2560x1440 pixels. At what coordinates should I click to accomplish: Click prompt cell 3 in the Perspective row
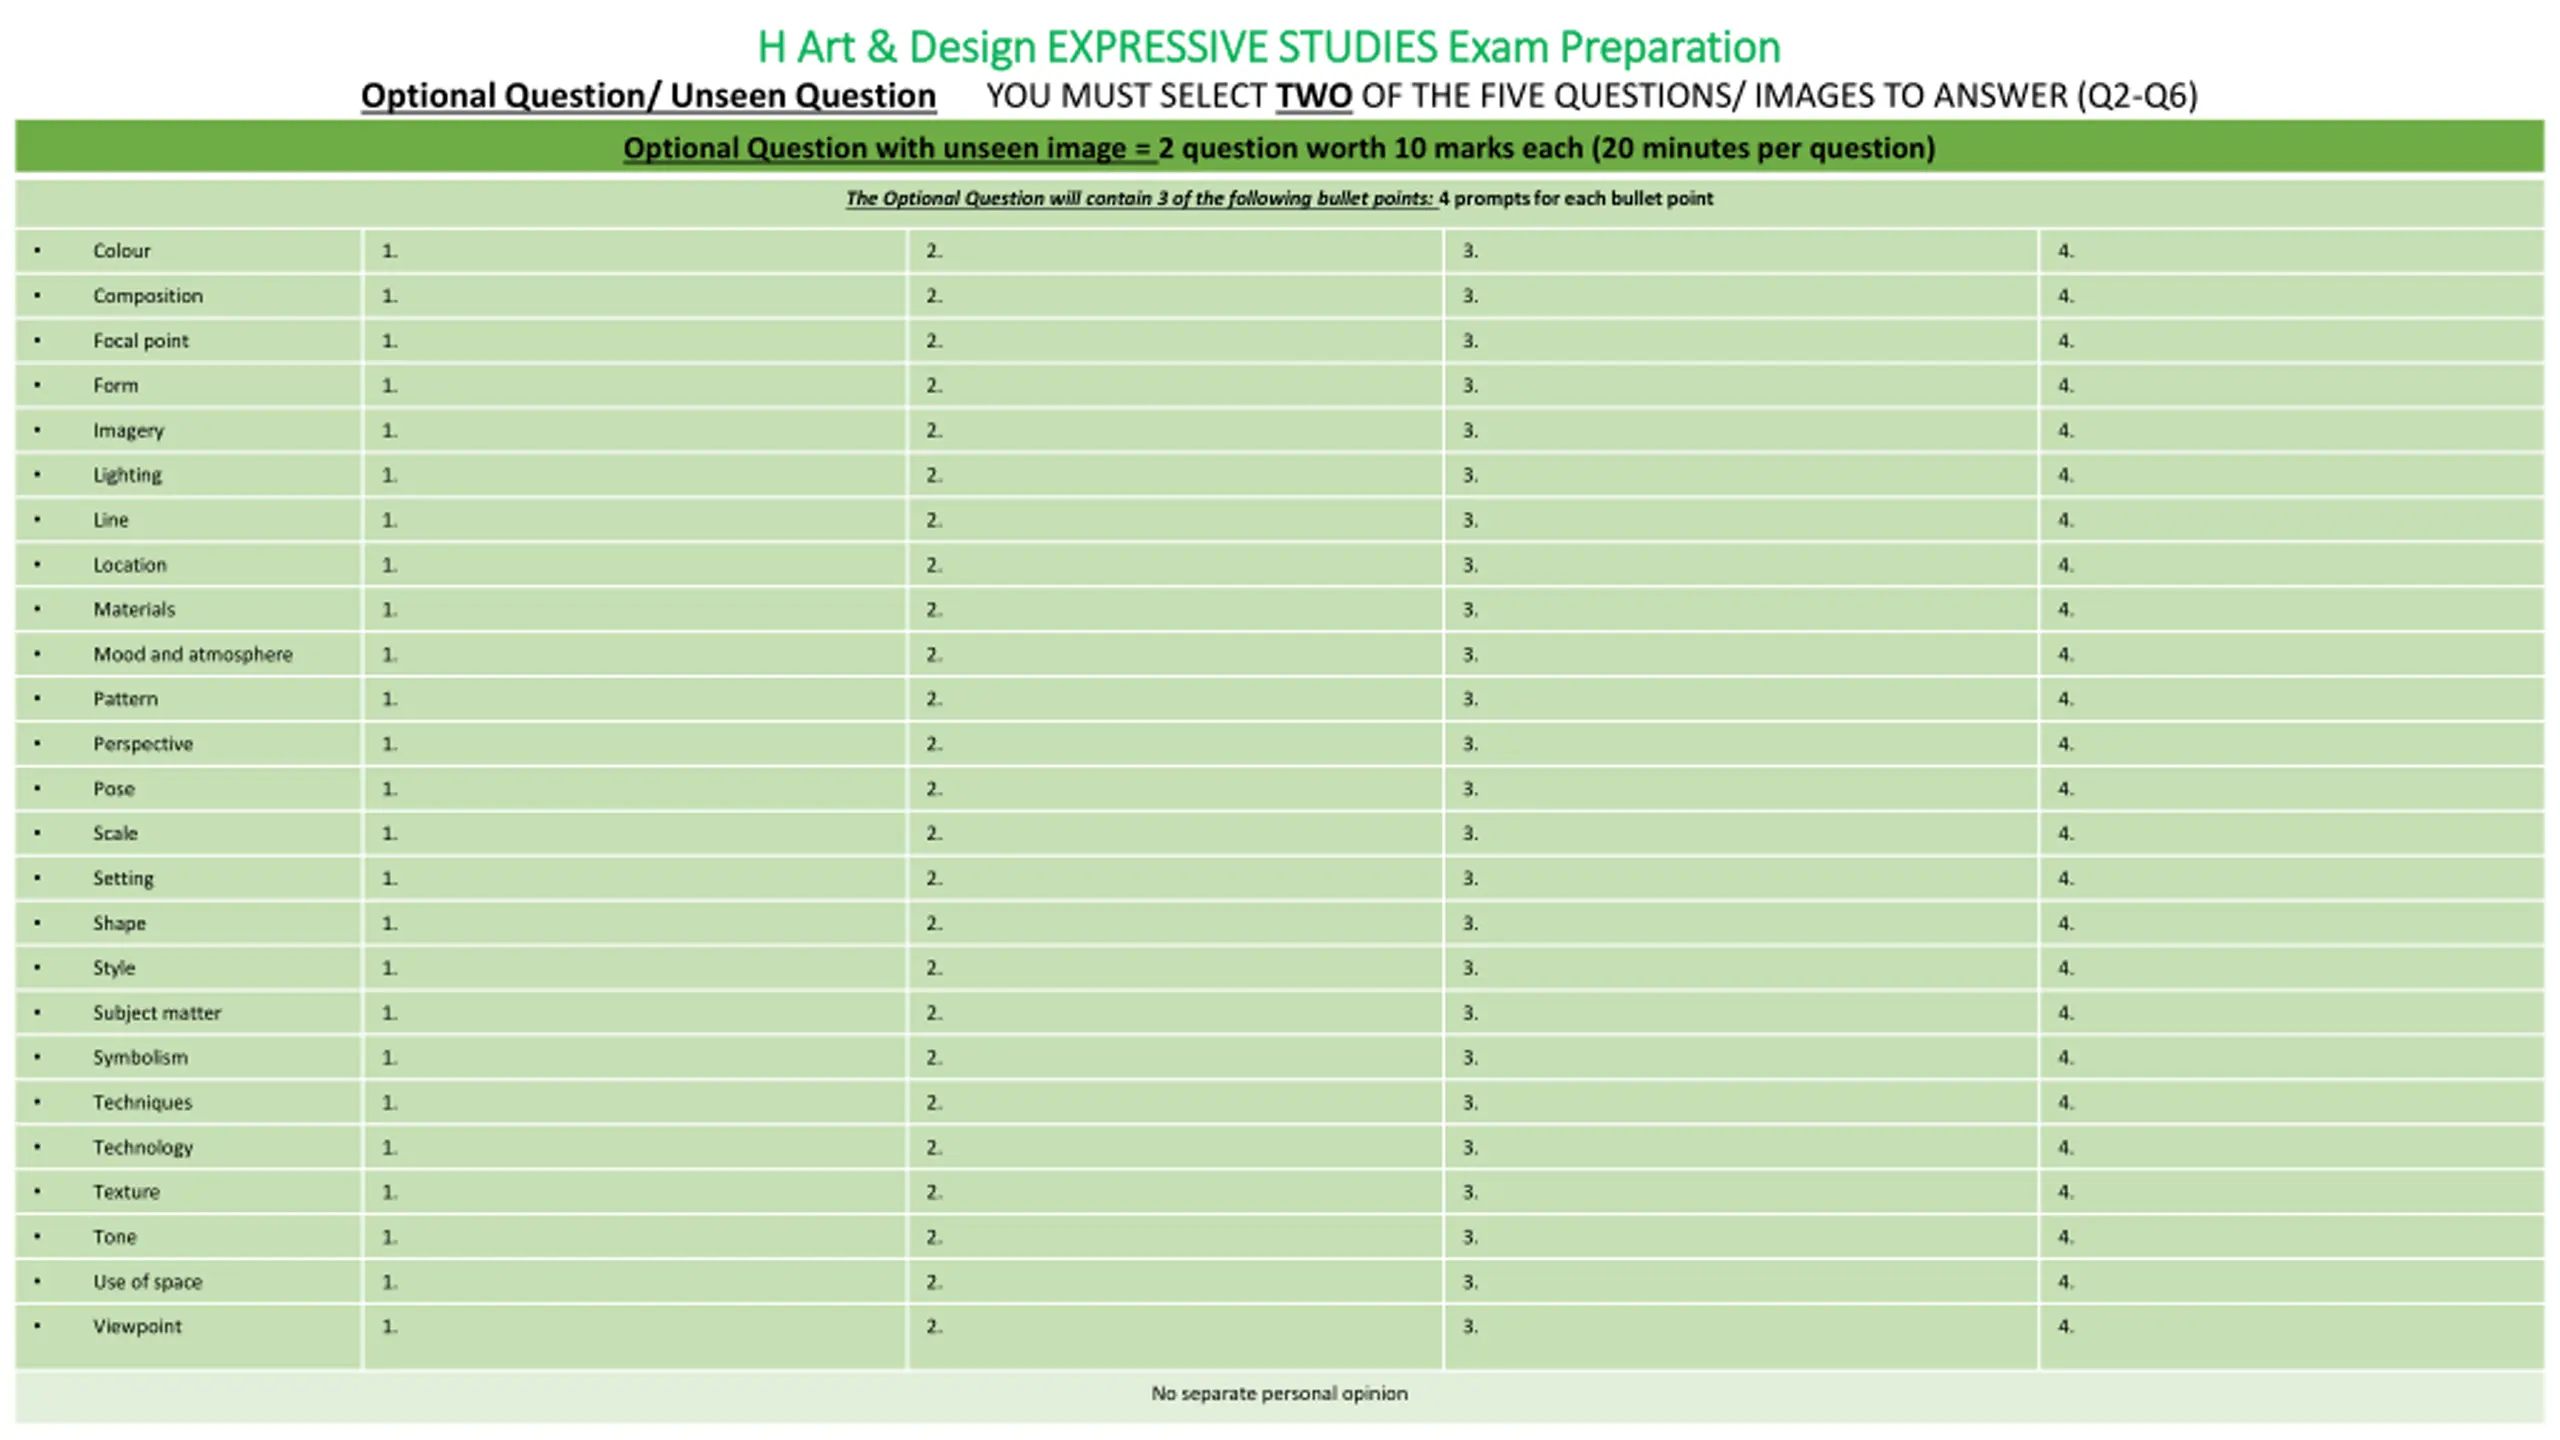click(1741, 744)
